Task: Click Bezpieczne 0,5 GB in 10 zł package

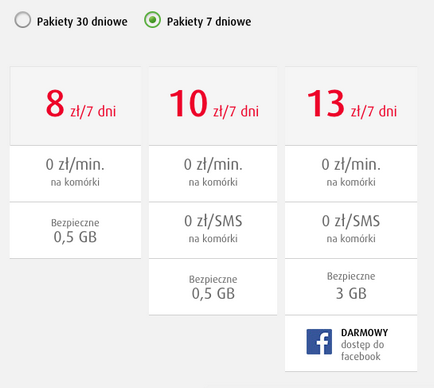Action: 213,287
